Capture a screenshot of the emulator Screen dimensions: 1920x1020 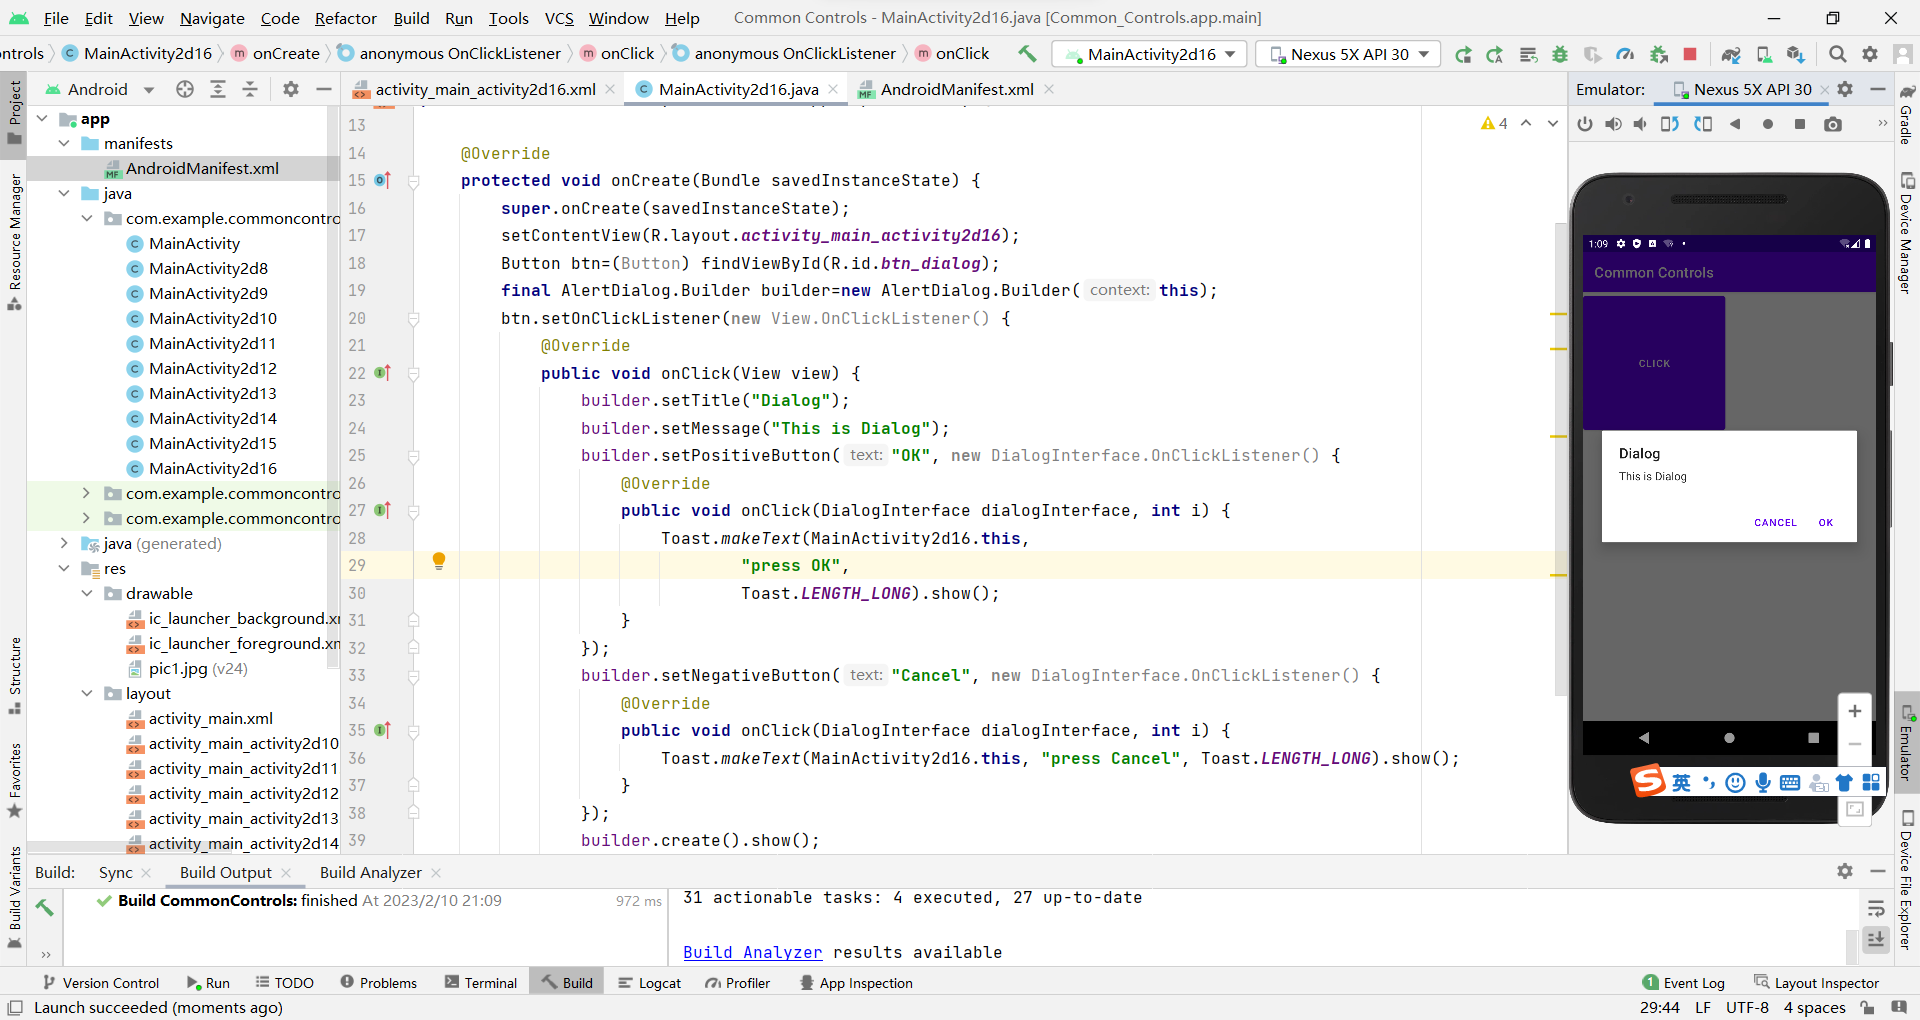[1833, 124]
